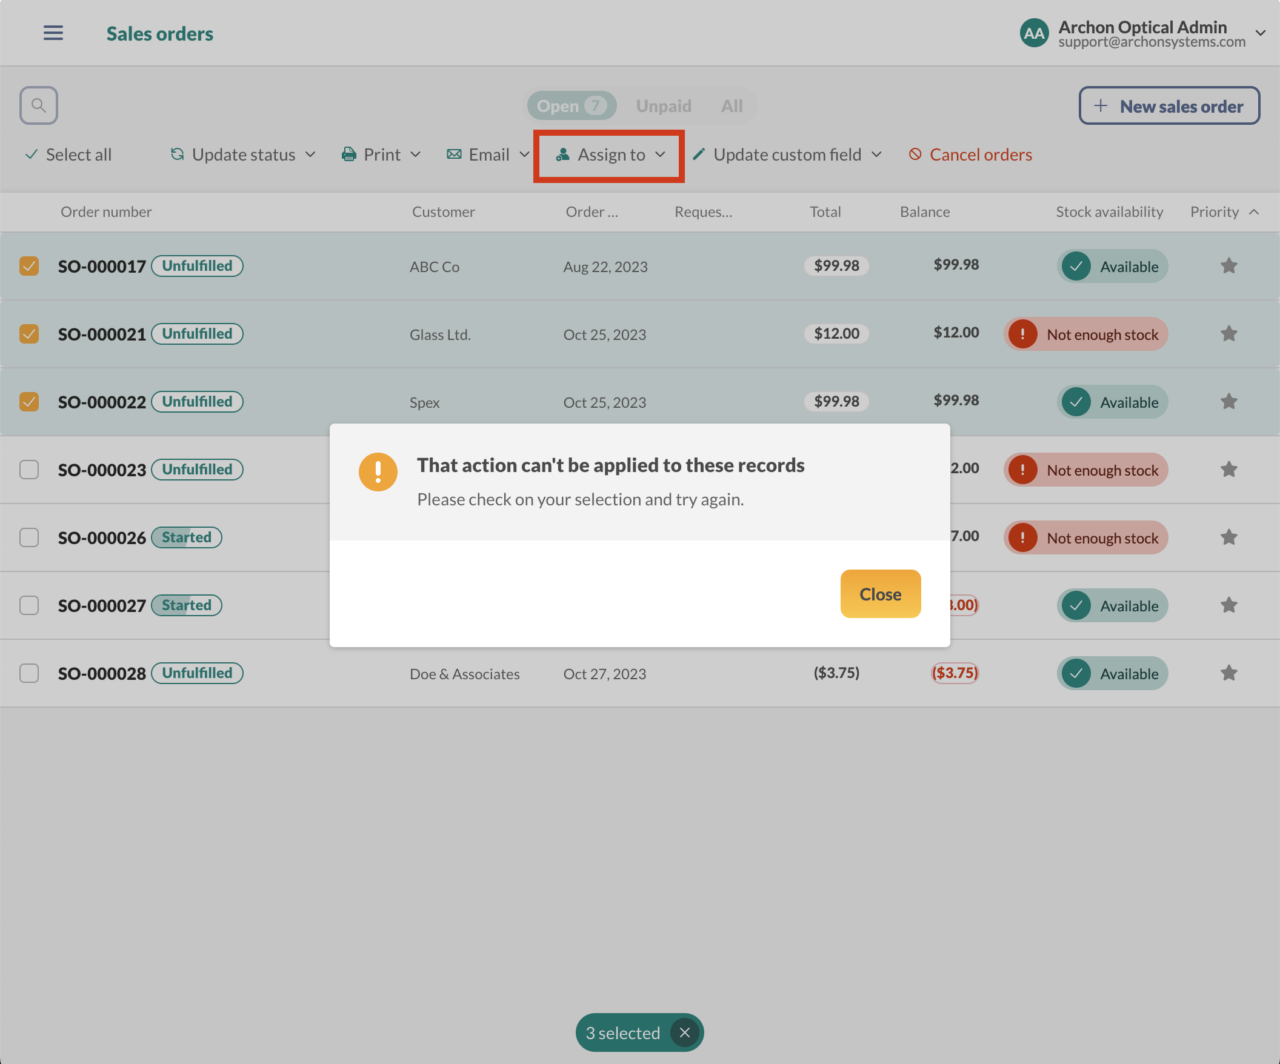Switch to the Unpaid tab

pos(664,105)
